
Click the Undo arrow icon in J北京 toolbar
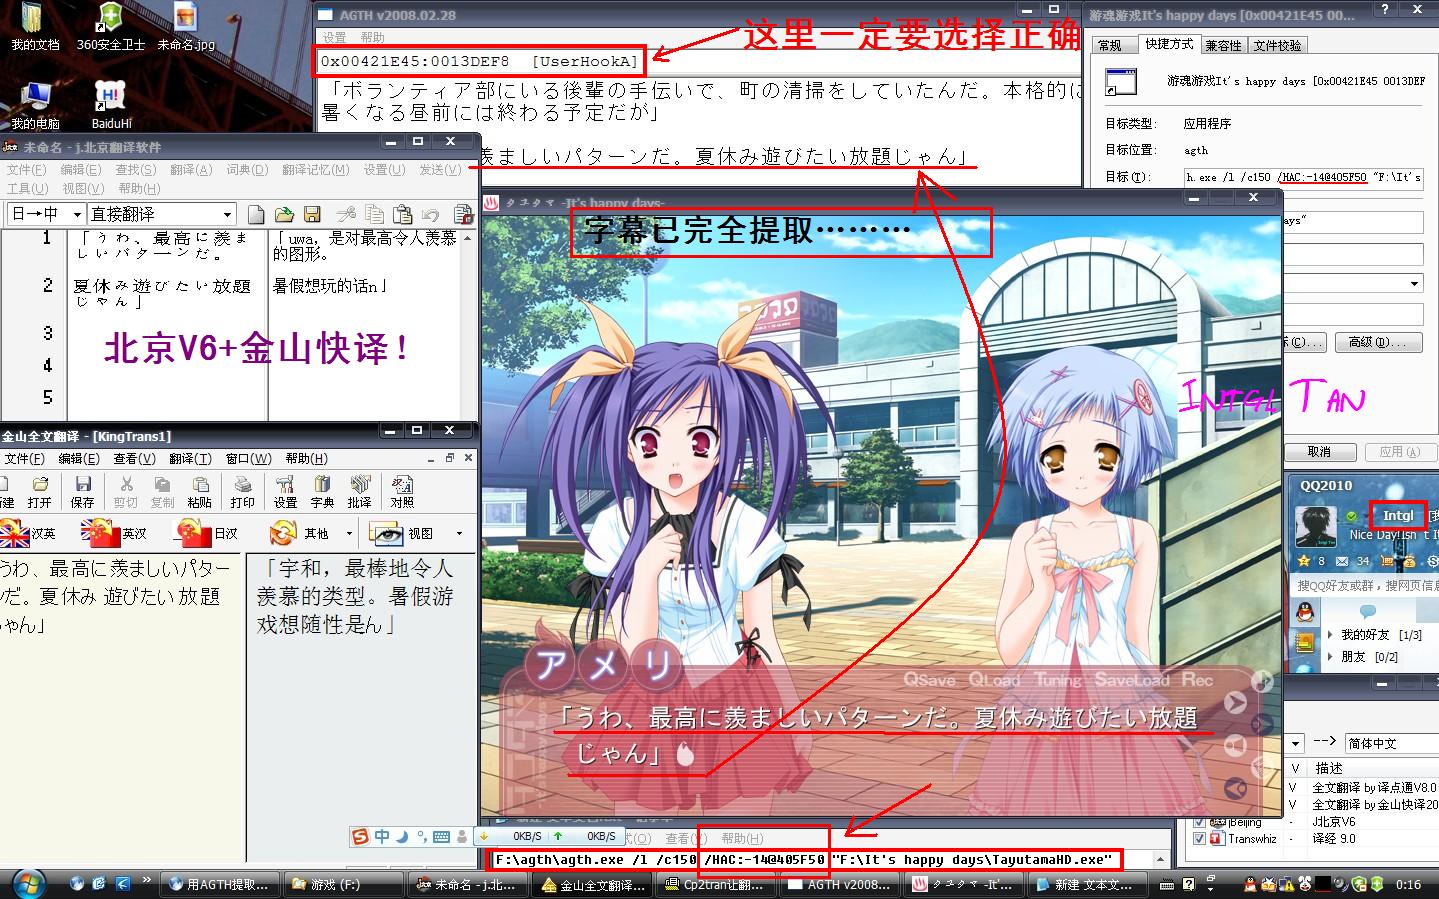[x=430, y=214]
